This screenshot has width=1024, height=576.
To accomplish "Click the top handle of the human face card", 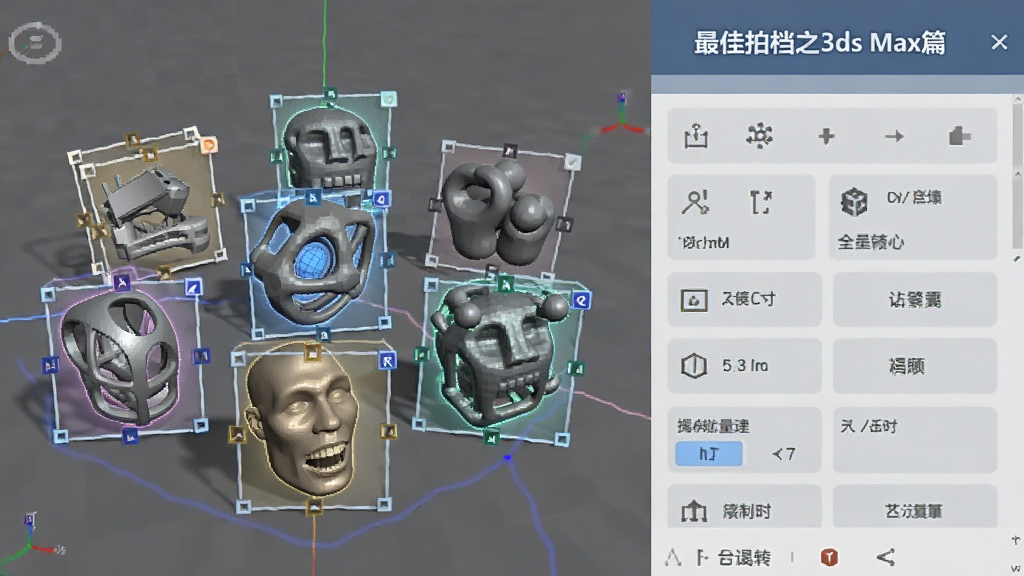I will coord(312,353).
